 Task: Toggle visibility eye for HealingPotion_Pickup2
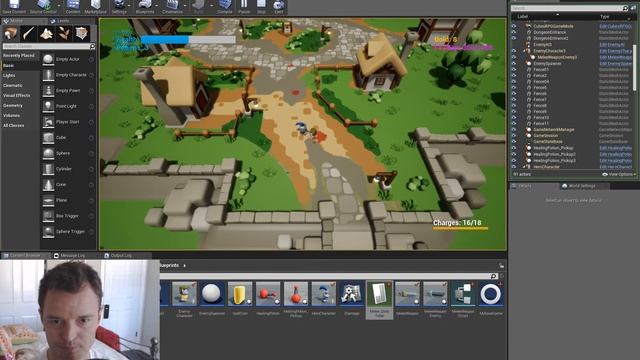[x=514, y=154]
